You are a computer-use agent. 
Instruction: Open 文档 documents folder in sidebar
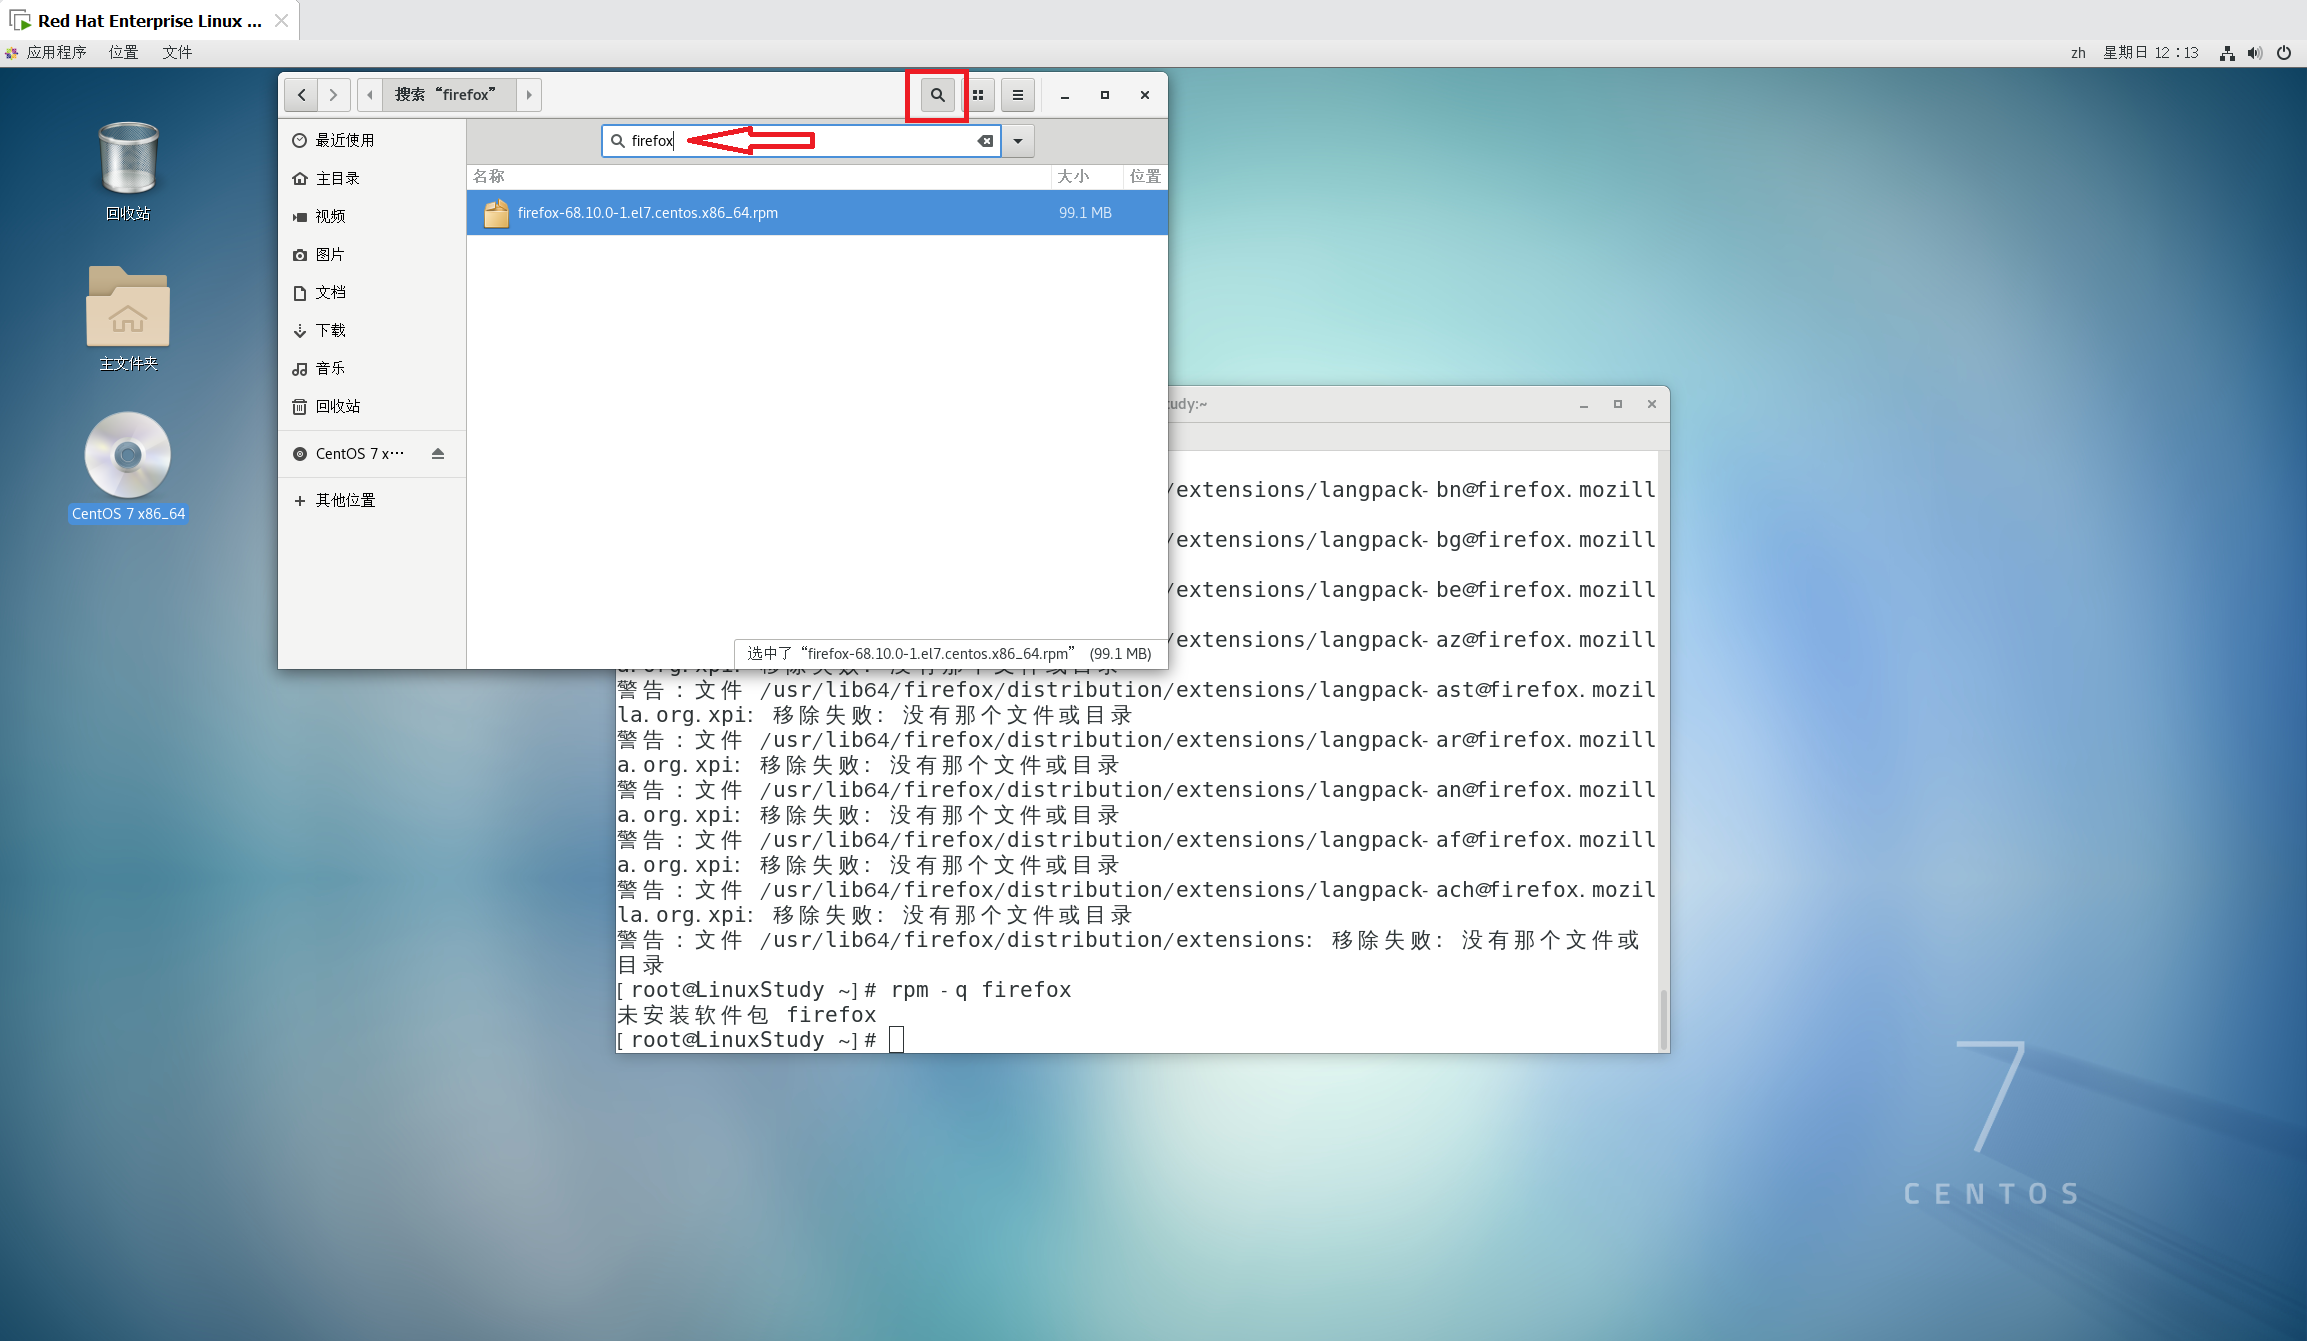tap(372, 293)
